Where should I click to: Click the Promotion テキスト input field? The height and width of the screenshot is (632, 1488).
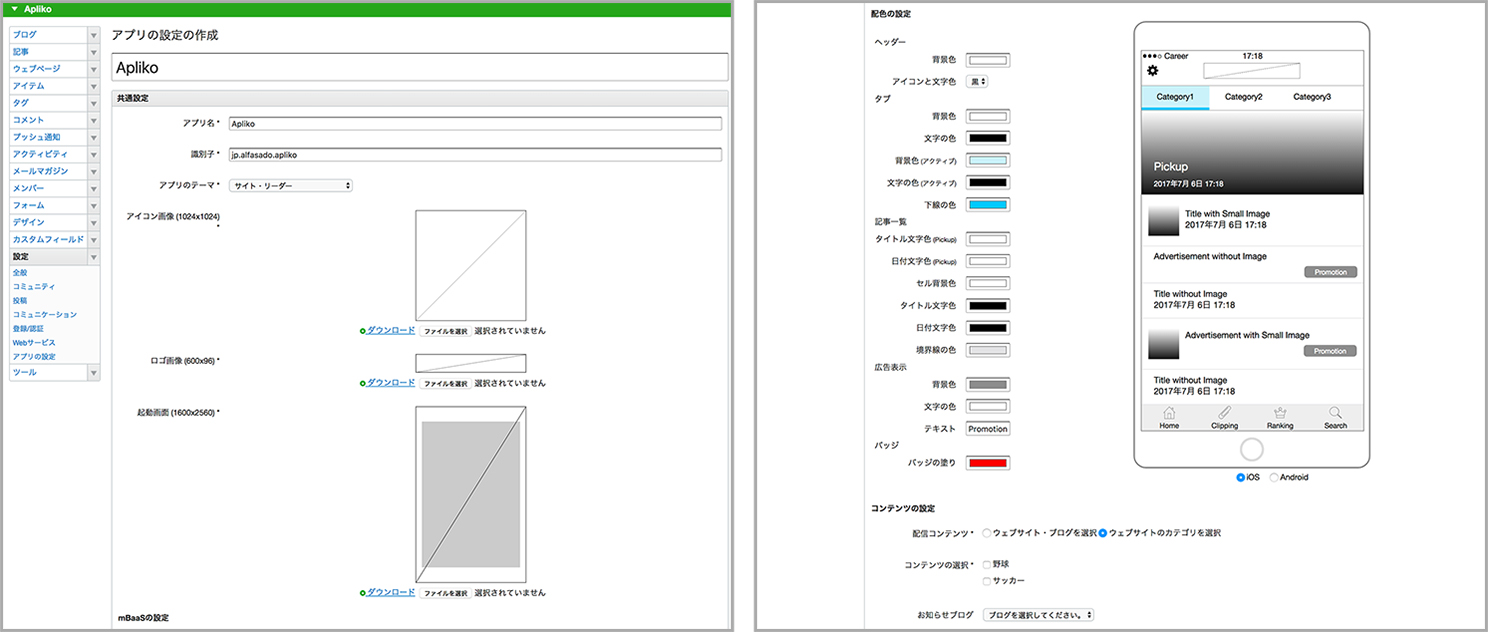988,429
